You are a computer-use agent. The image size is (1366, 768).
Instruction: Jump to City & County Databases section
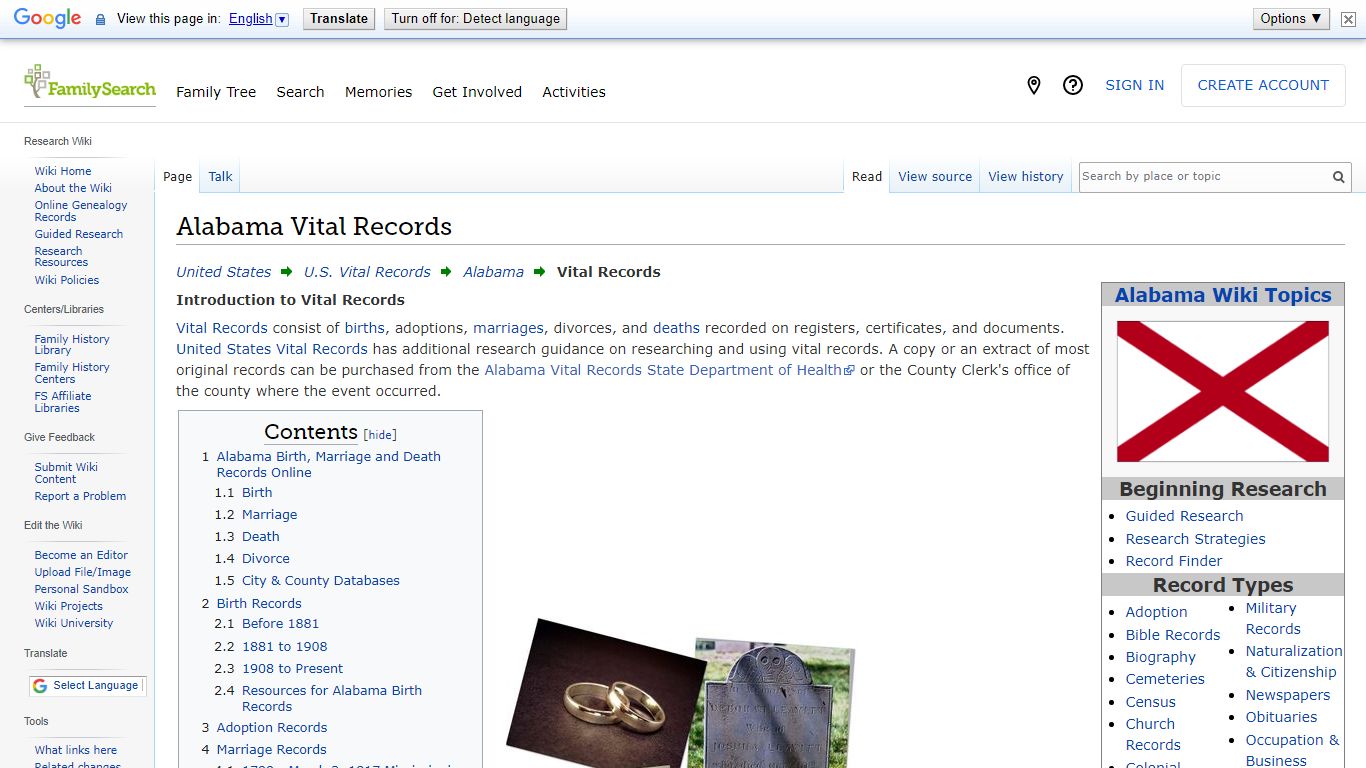(320, 581)
